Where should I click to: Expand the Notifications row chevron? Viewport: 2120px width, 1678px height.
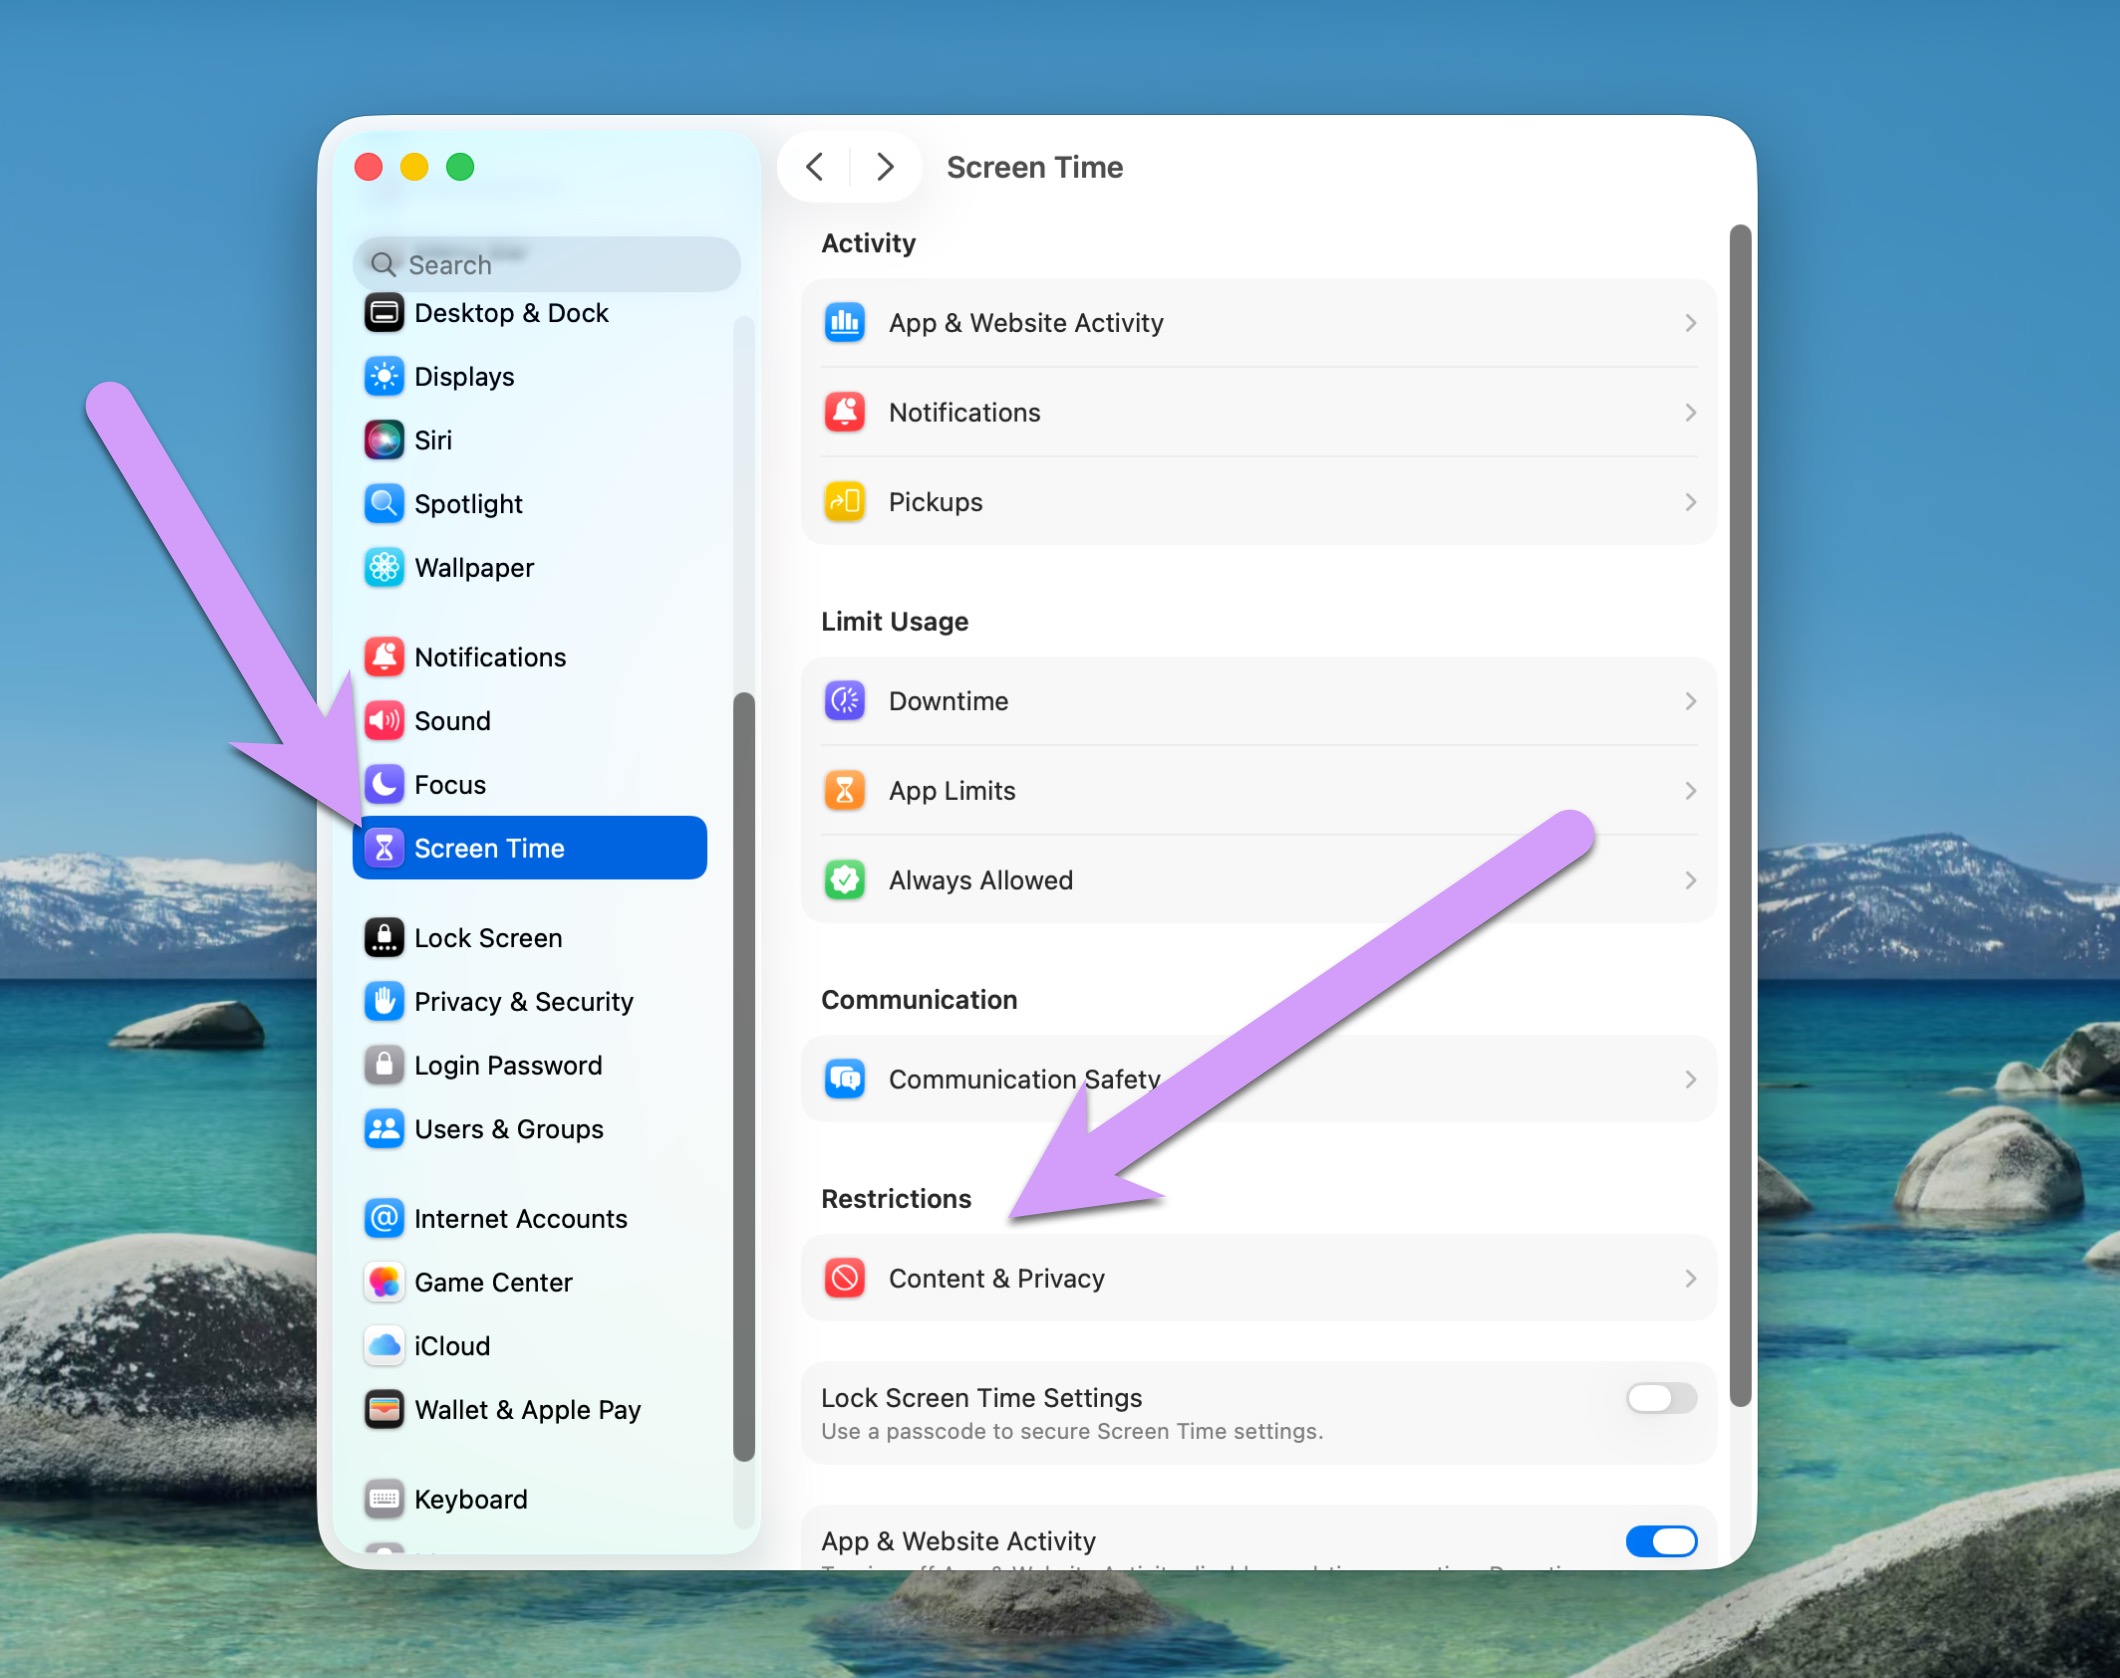(1689, 413)
